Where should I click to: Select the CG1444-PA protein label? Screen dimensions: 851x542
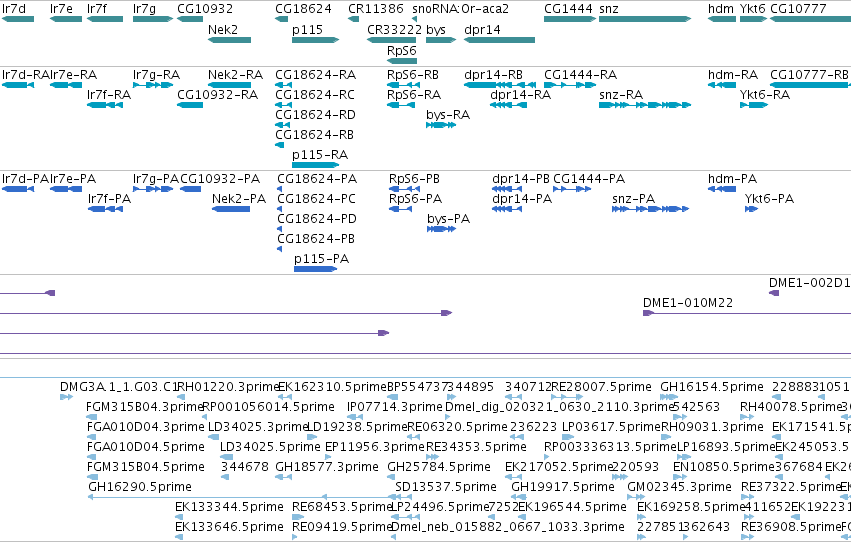[589, 178]
